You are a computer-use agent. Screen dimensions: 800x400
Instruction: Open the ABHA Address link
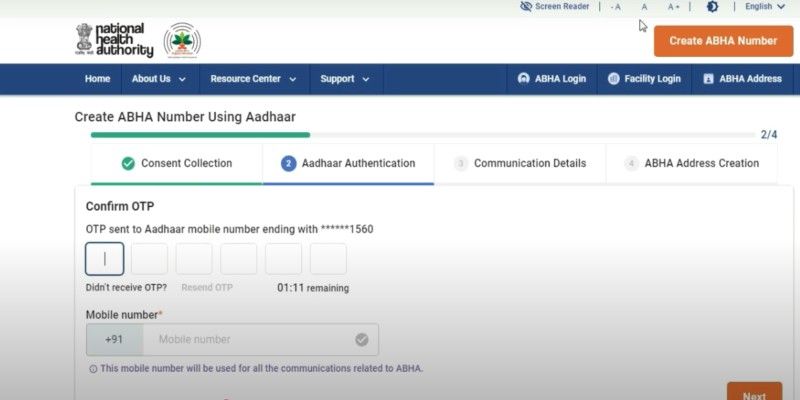[x=742, y=79]
